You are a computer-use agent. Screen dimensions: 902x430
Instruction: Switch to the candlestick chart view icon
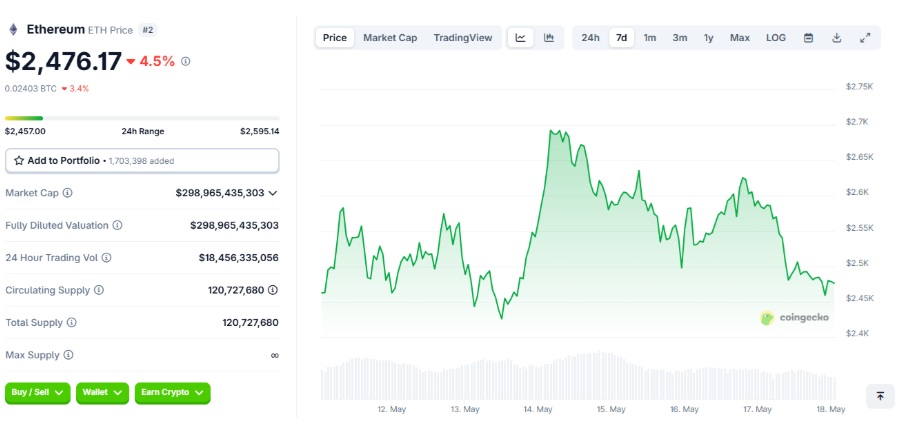tap(549, 38)
